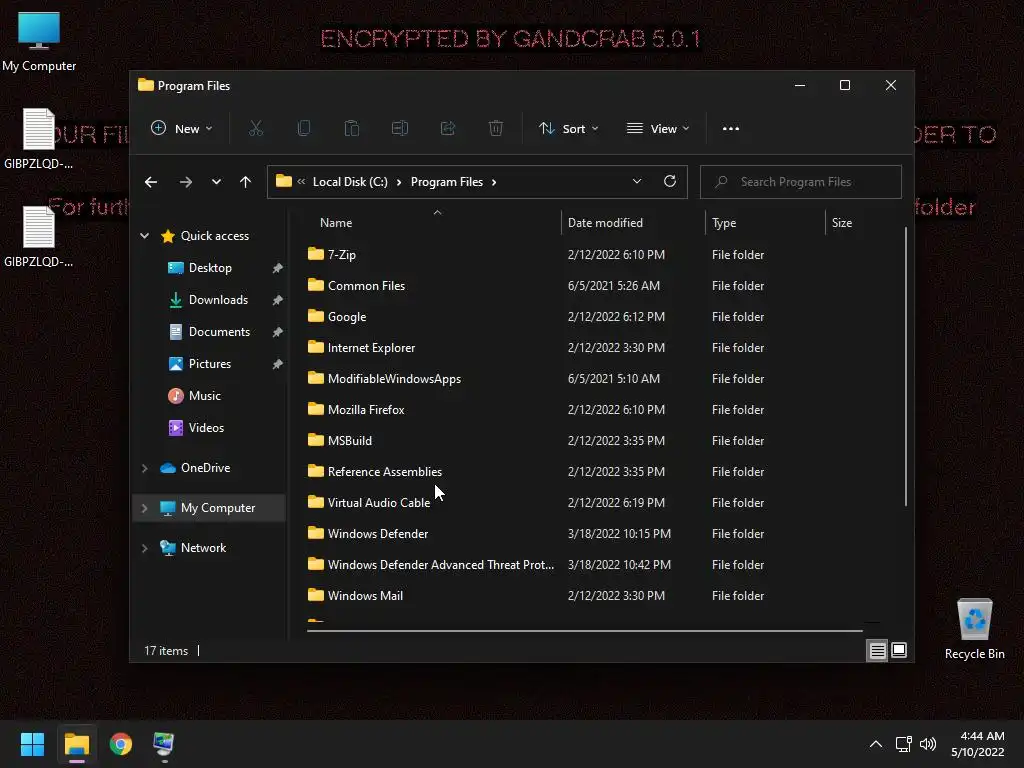Click the network icon in system tray

(x=904, y=744)
